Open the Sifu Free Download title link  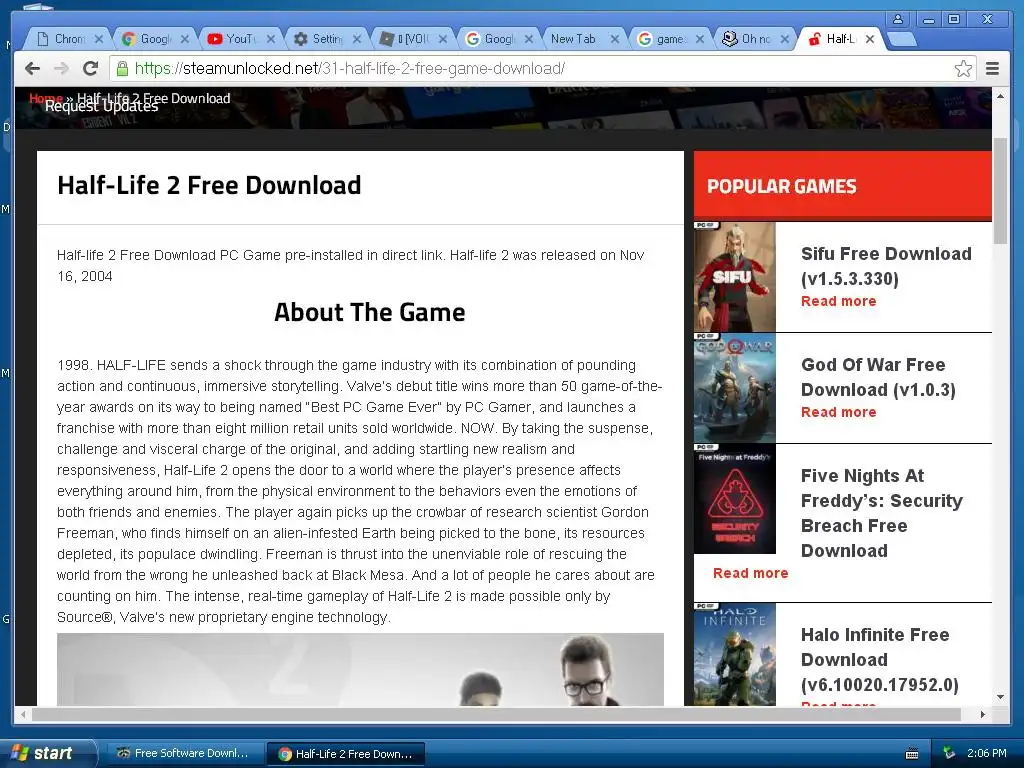tap(886, 266)
